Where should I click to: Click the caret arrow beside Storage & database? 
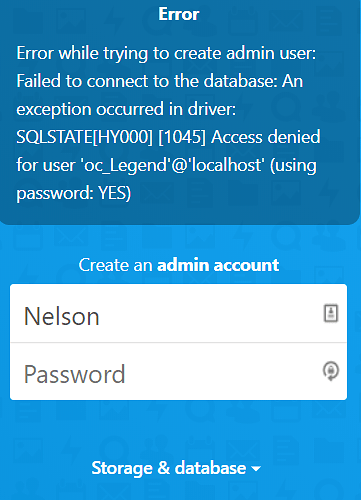pos(256,469)
